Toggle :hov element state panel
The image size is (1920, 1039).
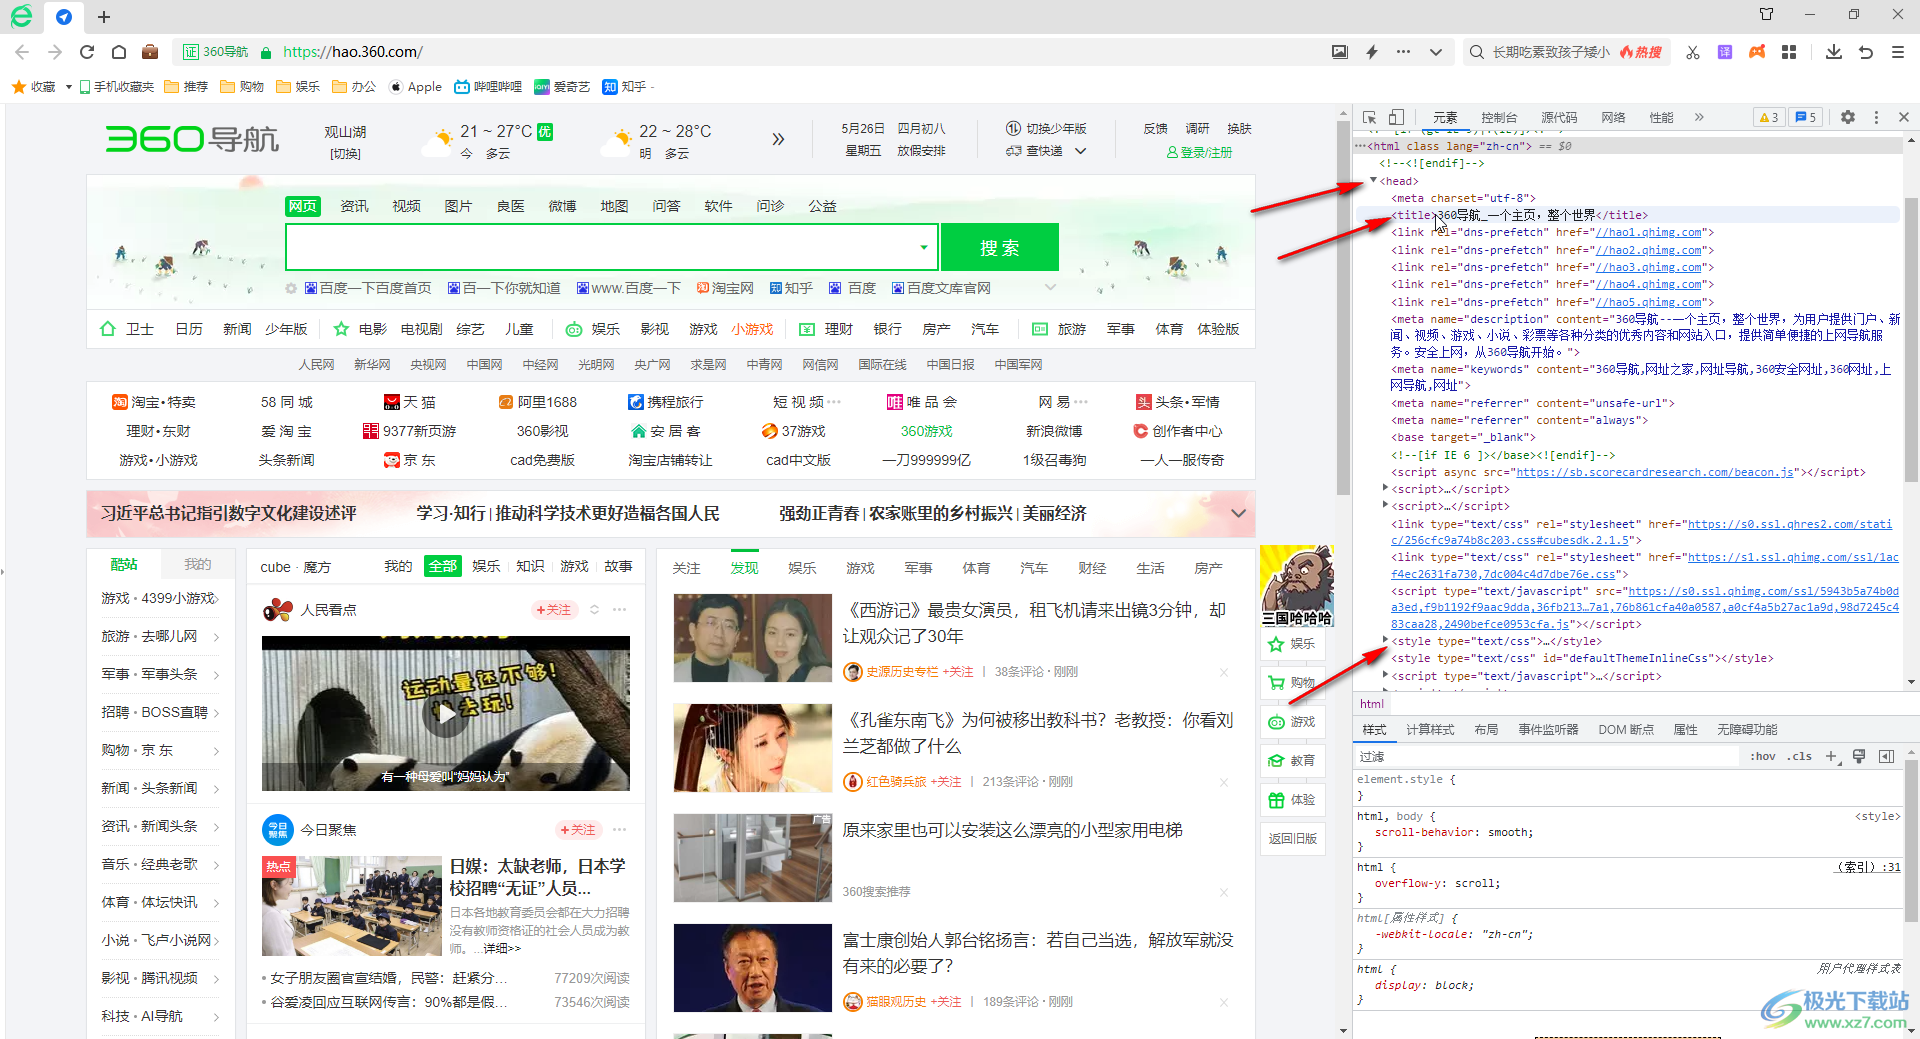coord(1763,756)
